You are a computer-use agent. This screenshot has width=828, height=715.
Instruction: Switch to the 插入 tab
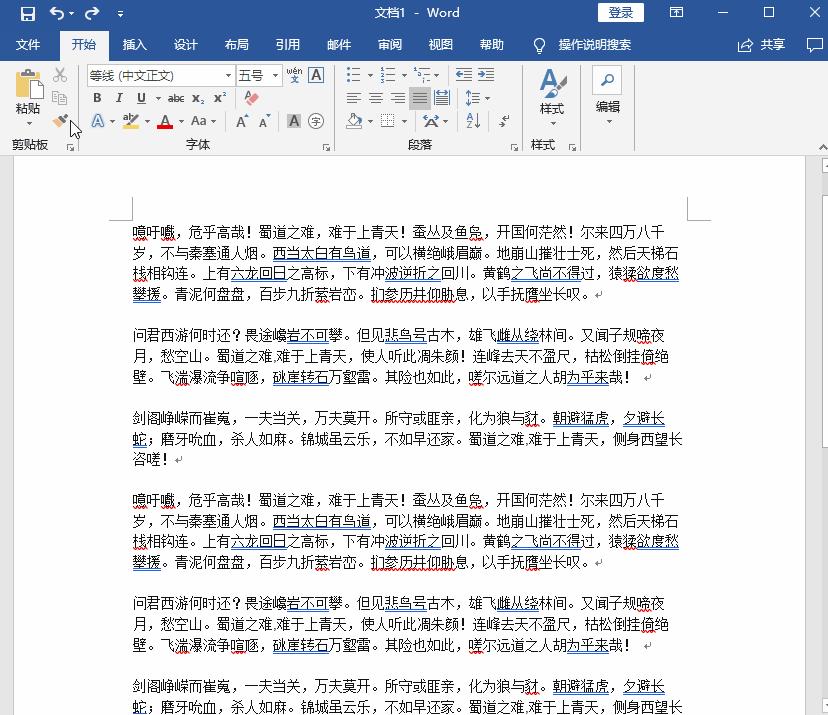tap(134, 45)
